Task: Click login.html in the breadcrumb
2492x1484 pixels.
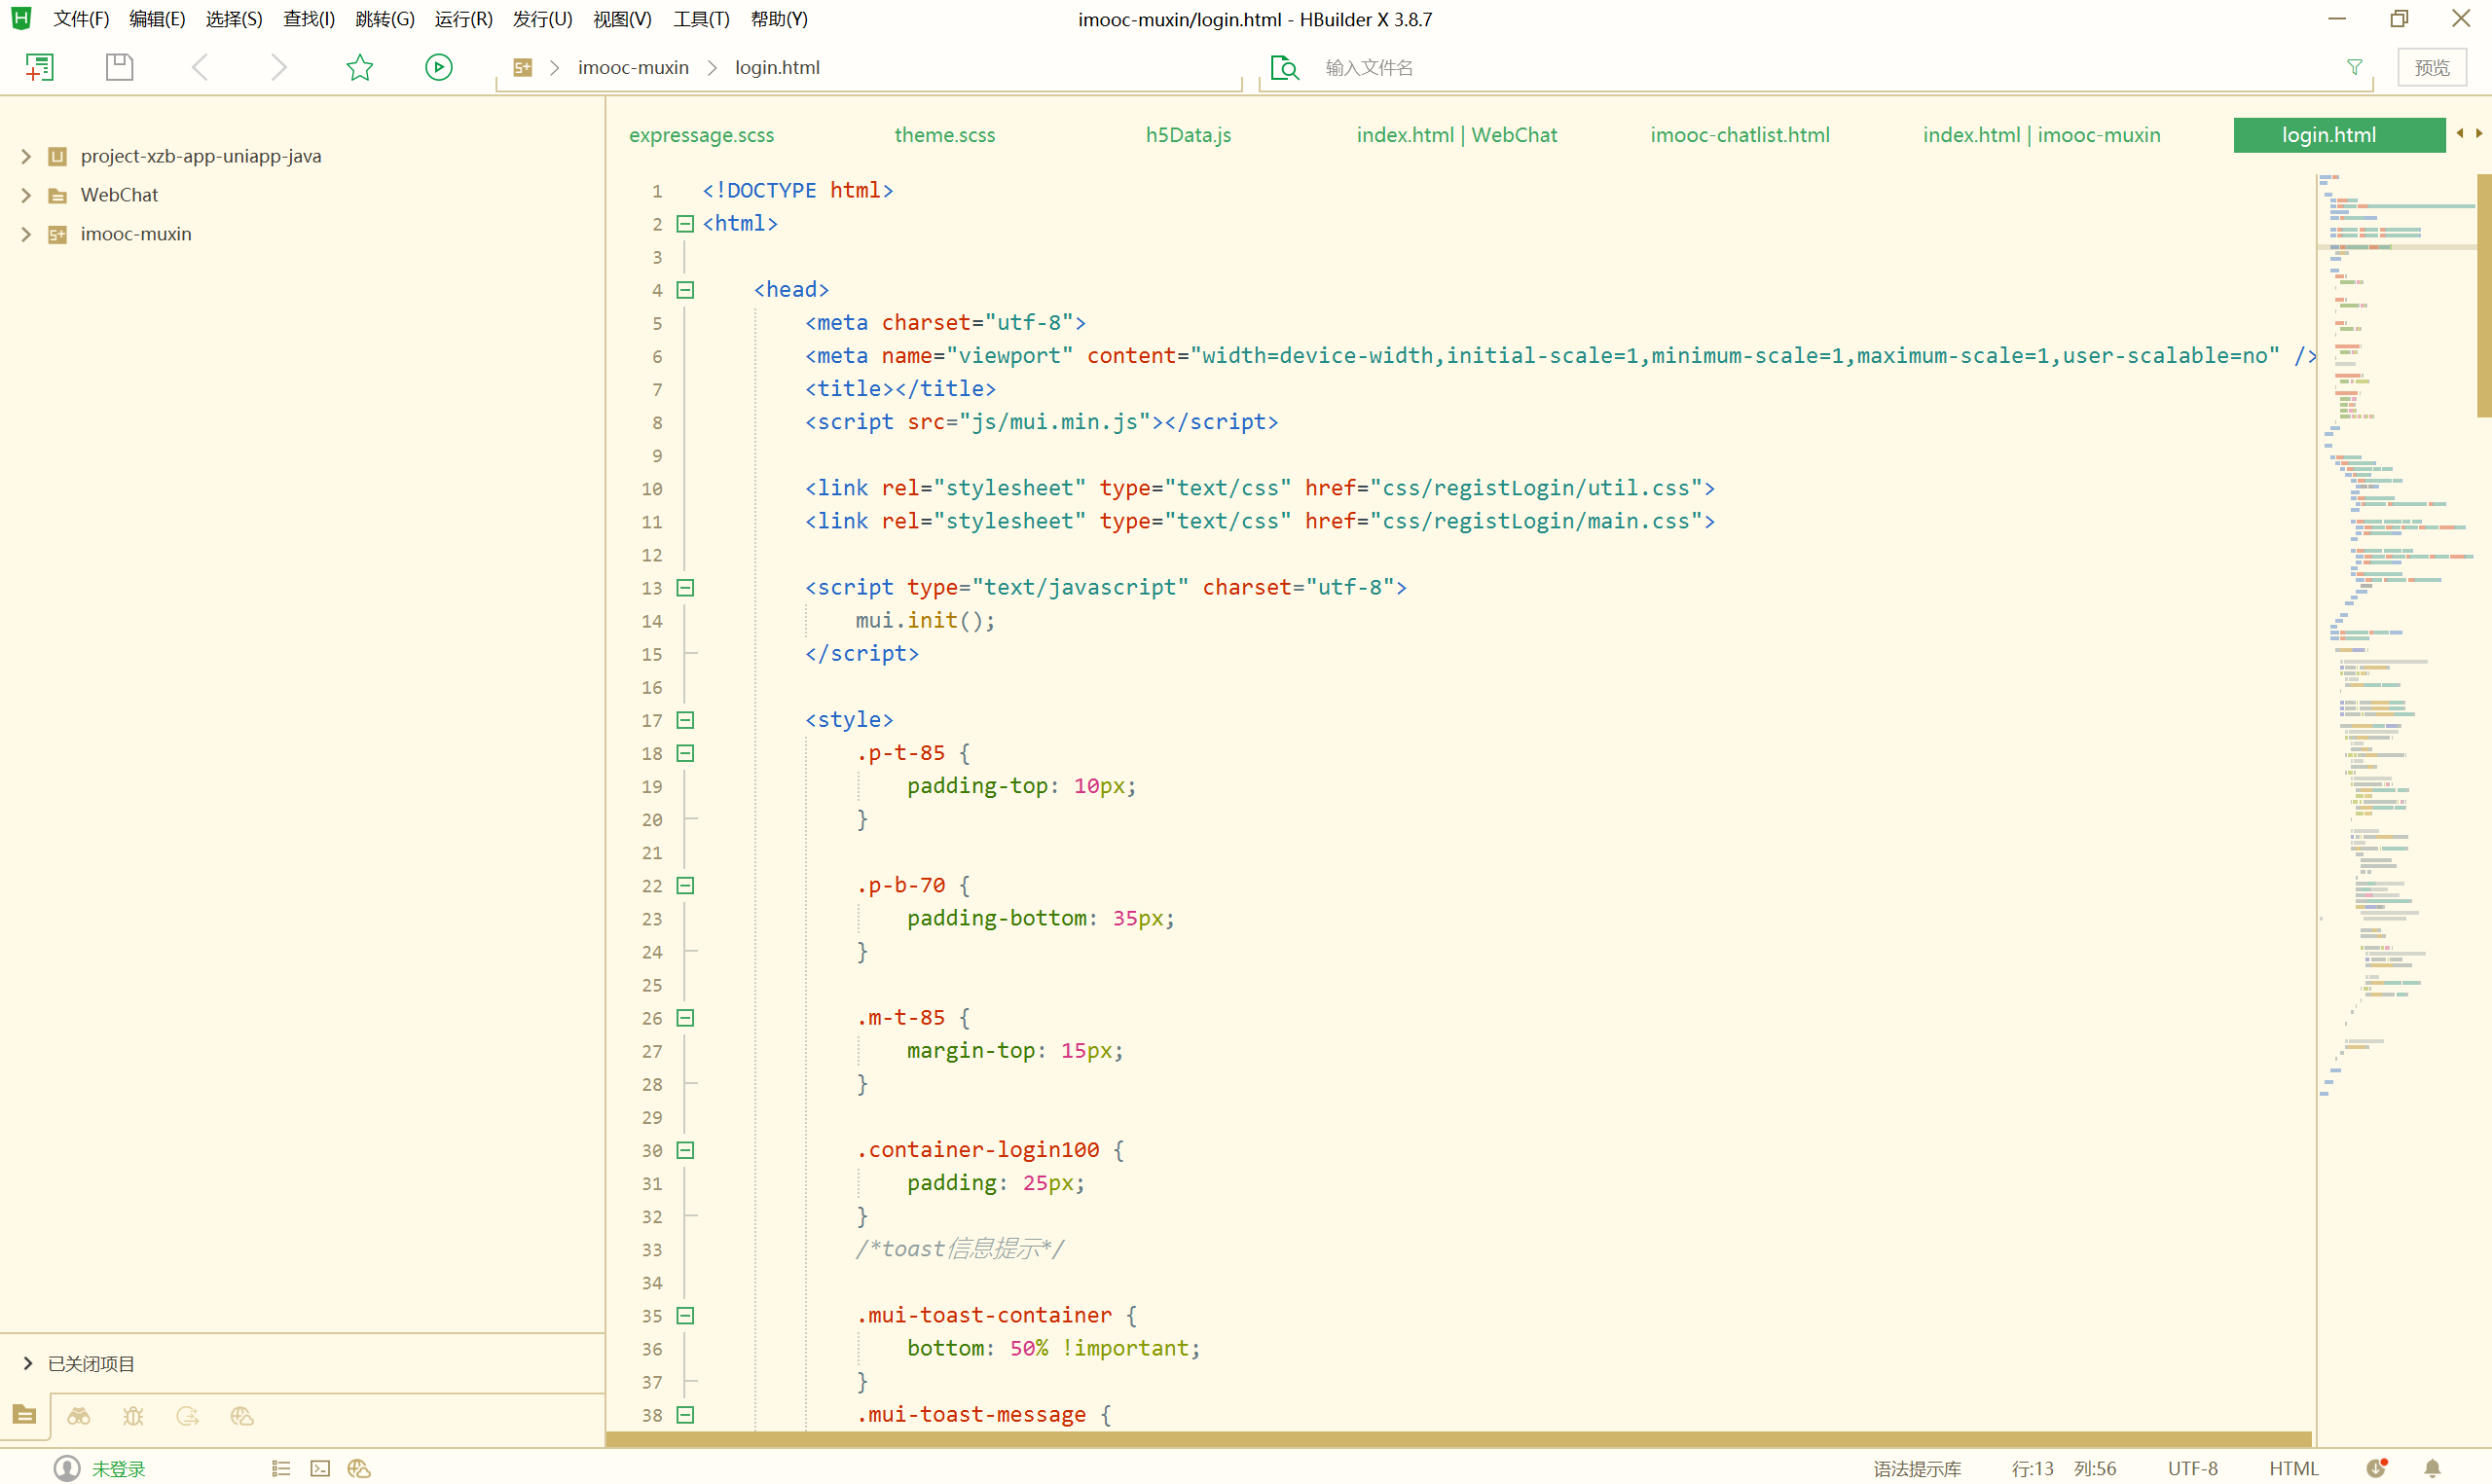Action: (x=777, y=67)
